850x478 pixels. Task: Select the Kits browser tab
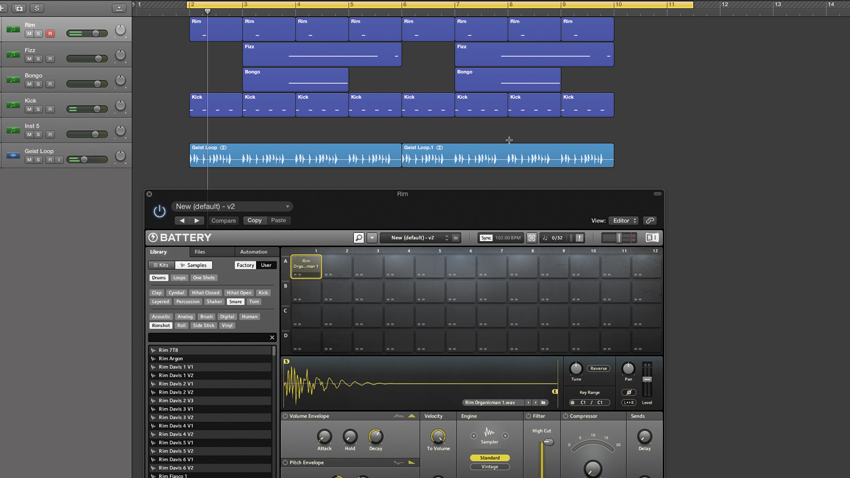[x=162, y=265]
